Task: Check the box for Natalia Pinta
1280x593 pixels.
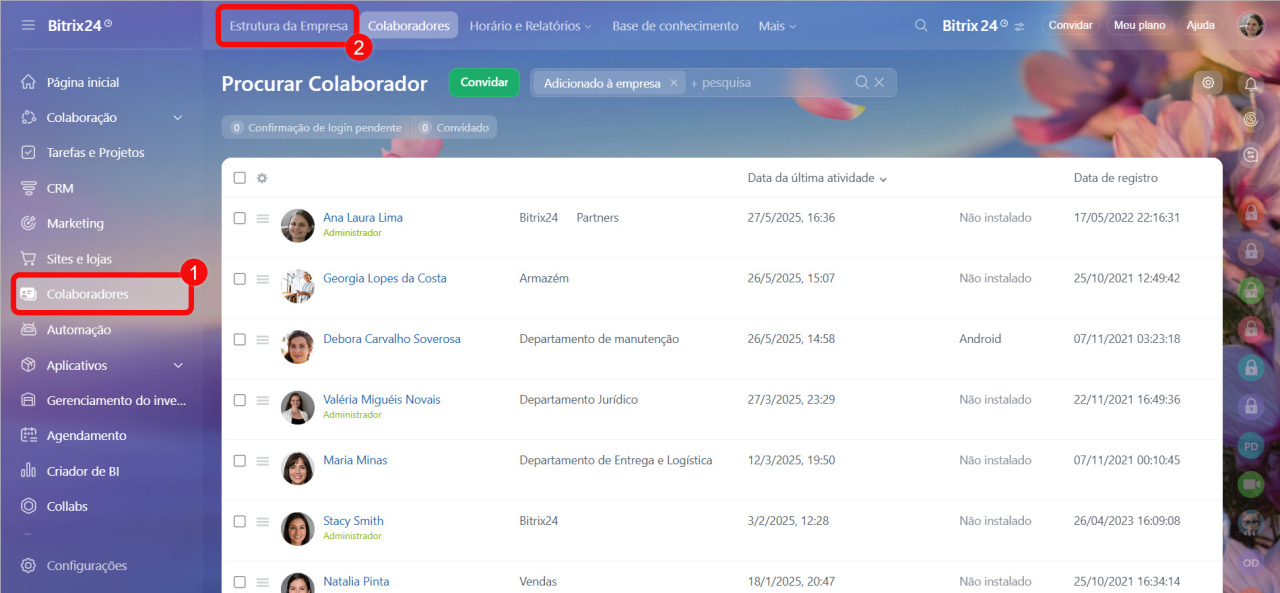Action: pyautogui.click(x=239, y=582)
